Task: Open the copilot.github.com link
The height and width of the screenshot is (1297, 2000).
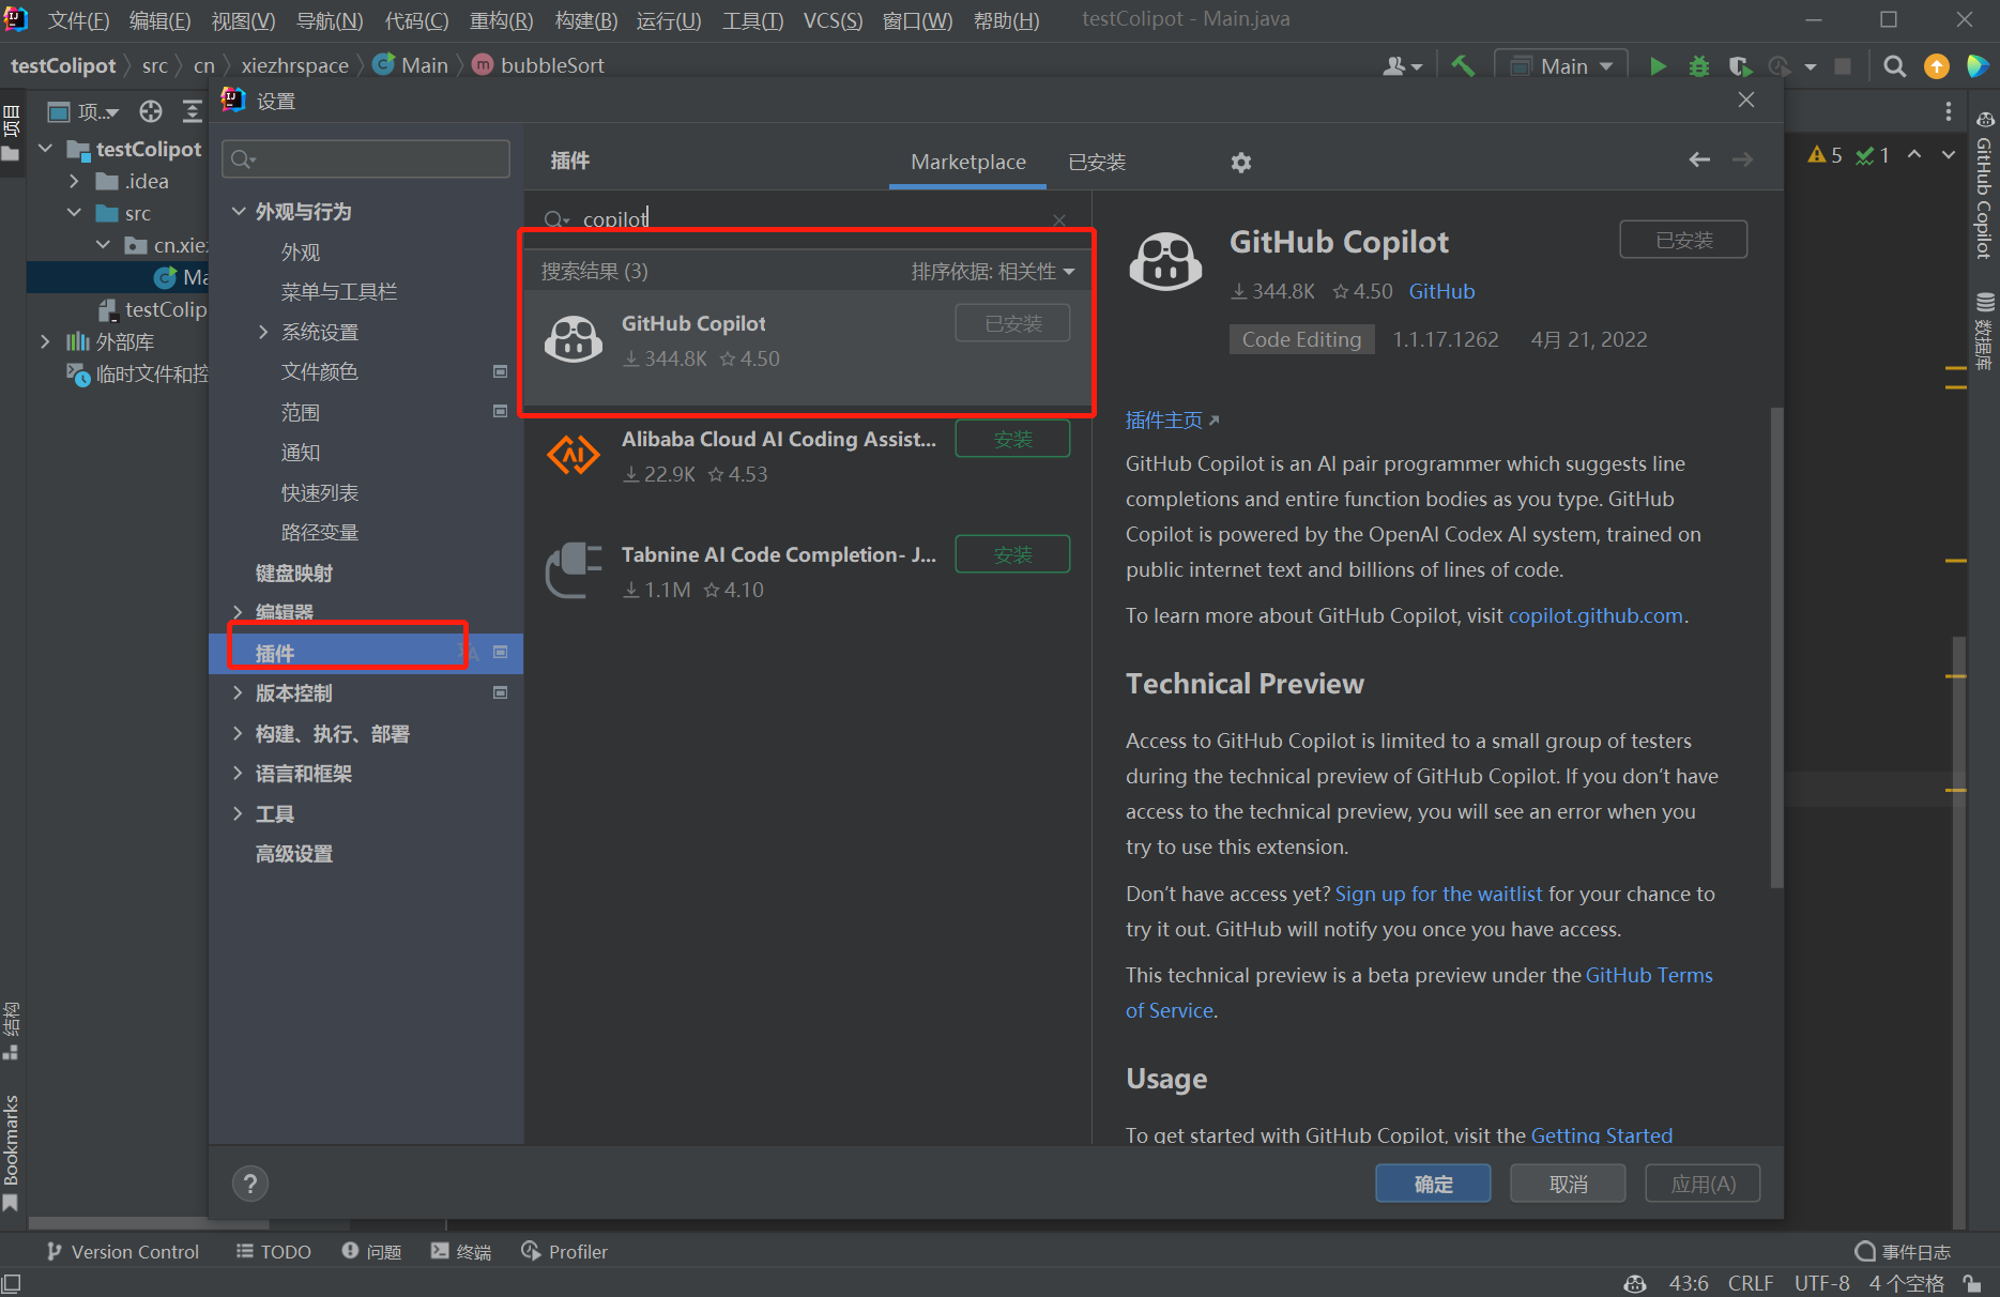Action: [1595, 616]
